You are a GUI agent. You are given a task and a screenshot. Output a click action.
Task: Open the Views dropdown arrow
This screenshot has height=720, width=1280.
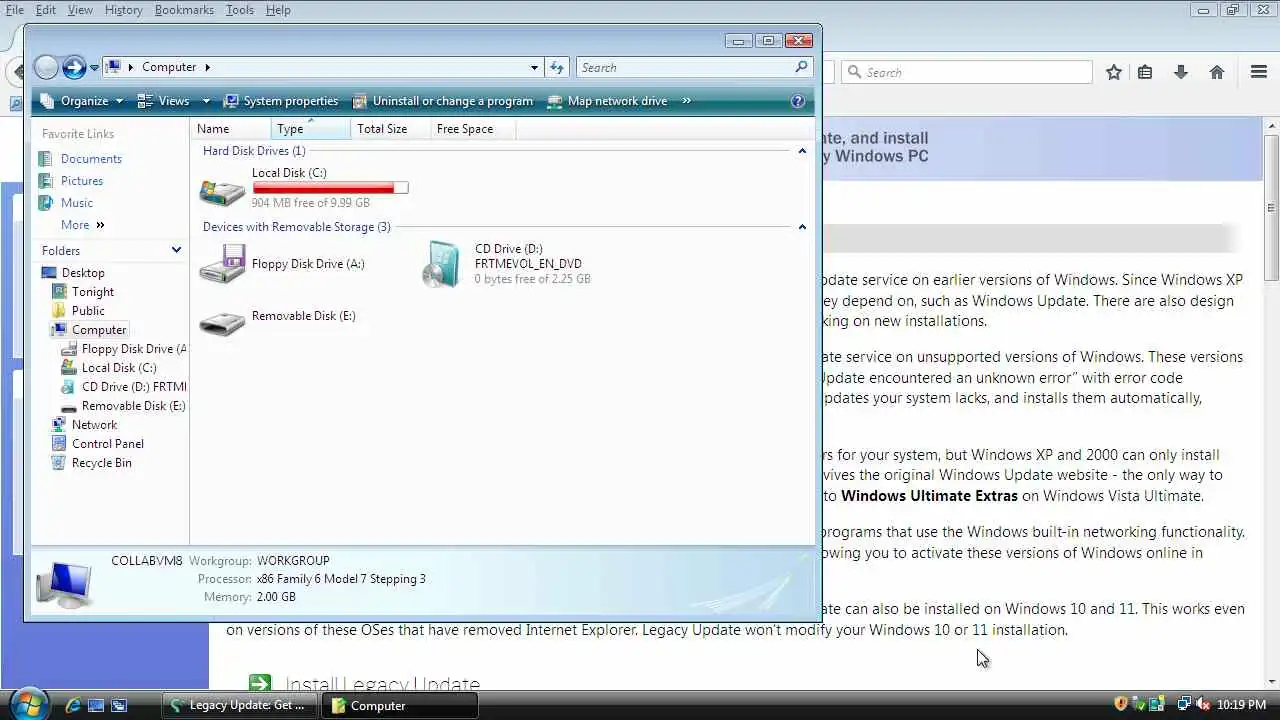[206, 101]
